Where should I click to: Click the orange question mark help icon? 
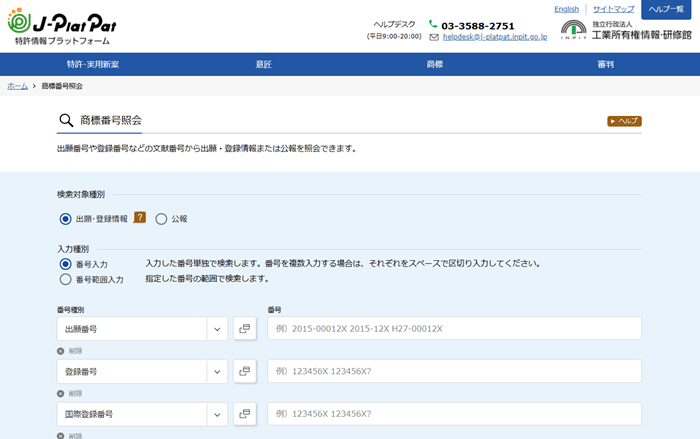point(140,217)
